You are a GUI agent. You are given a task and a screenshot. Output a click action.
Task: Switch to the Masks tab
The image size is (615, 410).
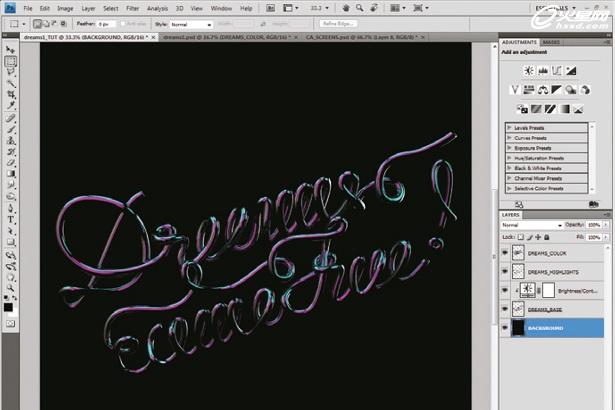pyautogui.click(x=551, y=42)
